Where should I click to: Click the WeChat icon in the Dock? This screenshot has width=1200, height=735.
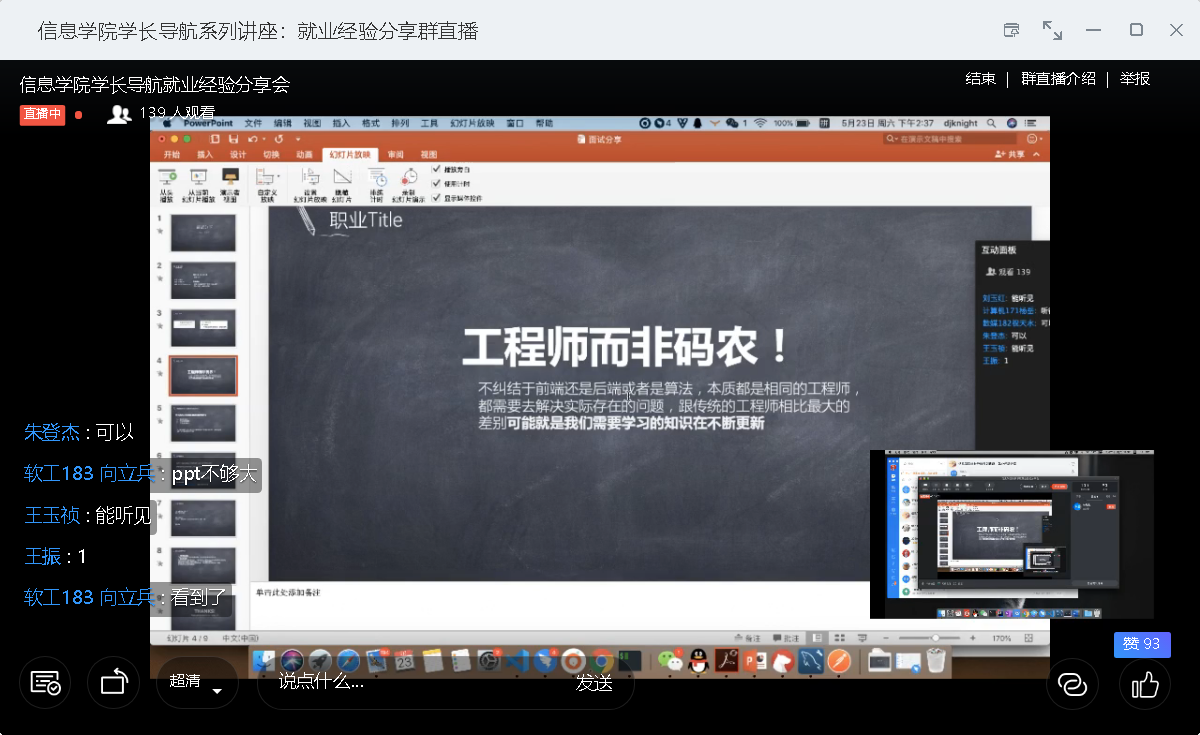pyautogui.click(x=669, y=660)
